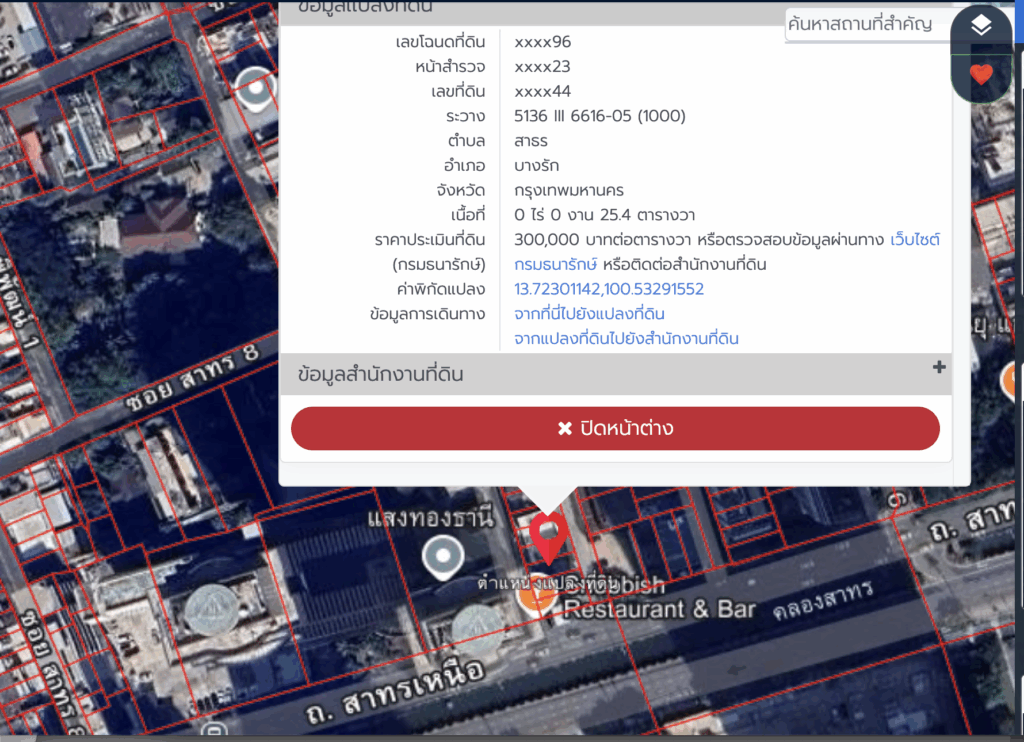This screenshot has height=742, width=1024.
Task: Select the gray place marker in upper-left map
Action: tap(257, 88)
